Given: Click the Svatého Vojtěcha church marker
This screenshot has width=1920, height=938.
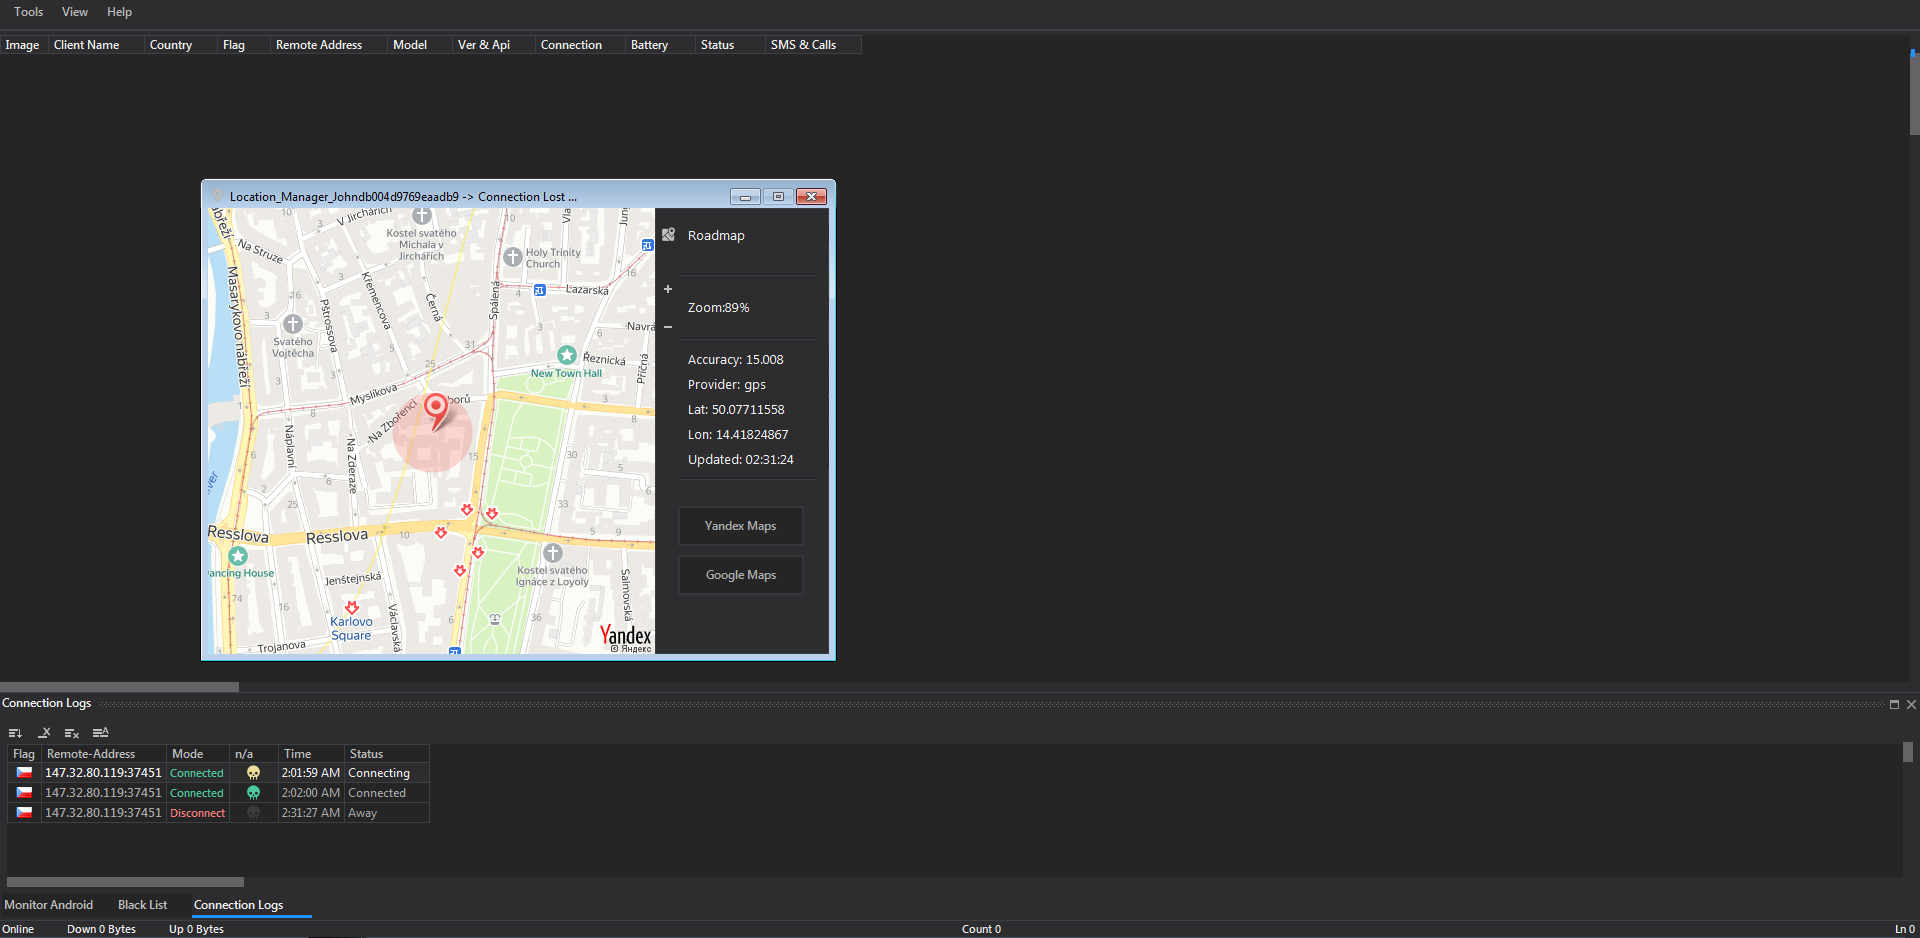Looking at the screenshot, I should [293, 324].
